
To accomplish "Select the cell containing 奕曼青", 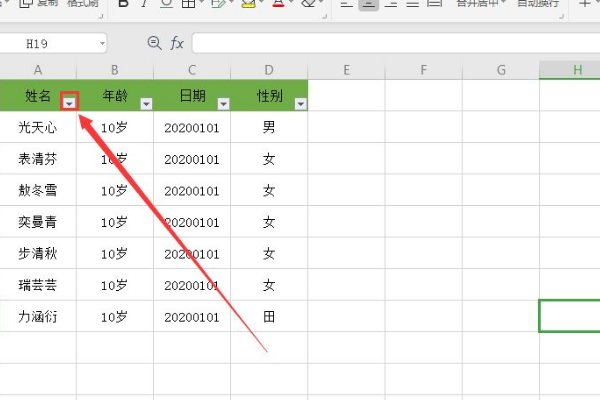I will (x=38, y=222).
